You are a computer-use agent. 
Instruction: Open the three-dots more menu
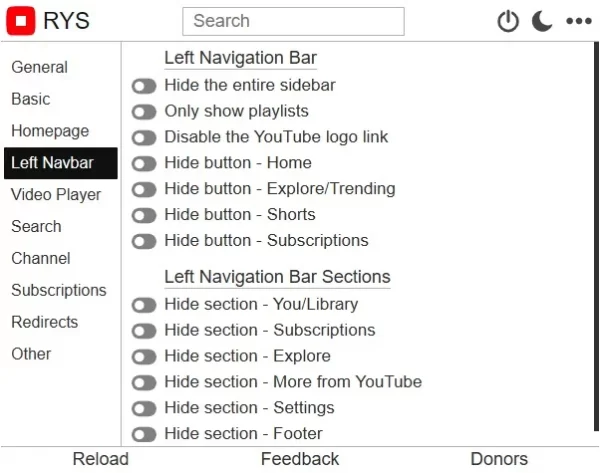pos(579,21)
